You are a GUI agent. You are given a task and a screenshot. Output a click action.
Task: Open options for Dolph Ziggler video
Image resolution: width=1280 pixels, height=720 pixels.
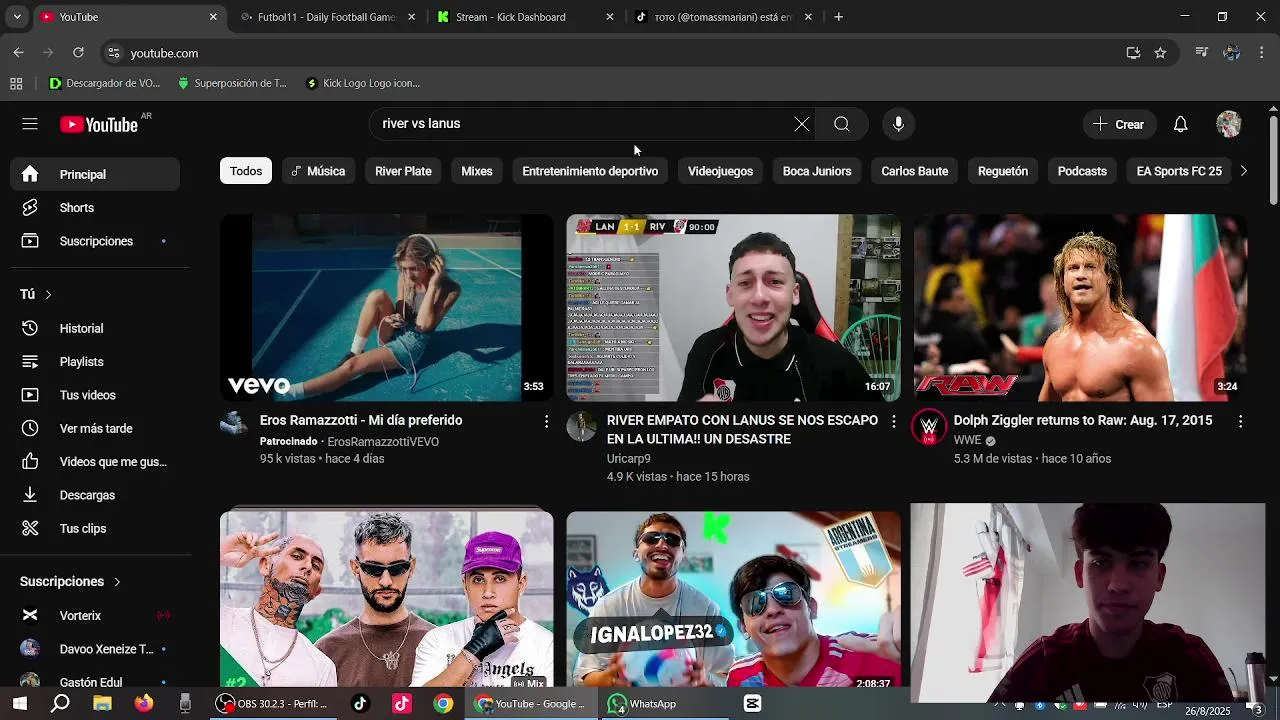click(1240, 422)
